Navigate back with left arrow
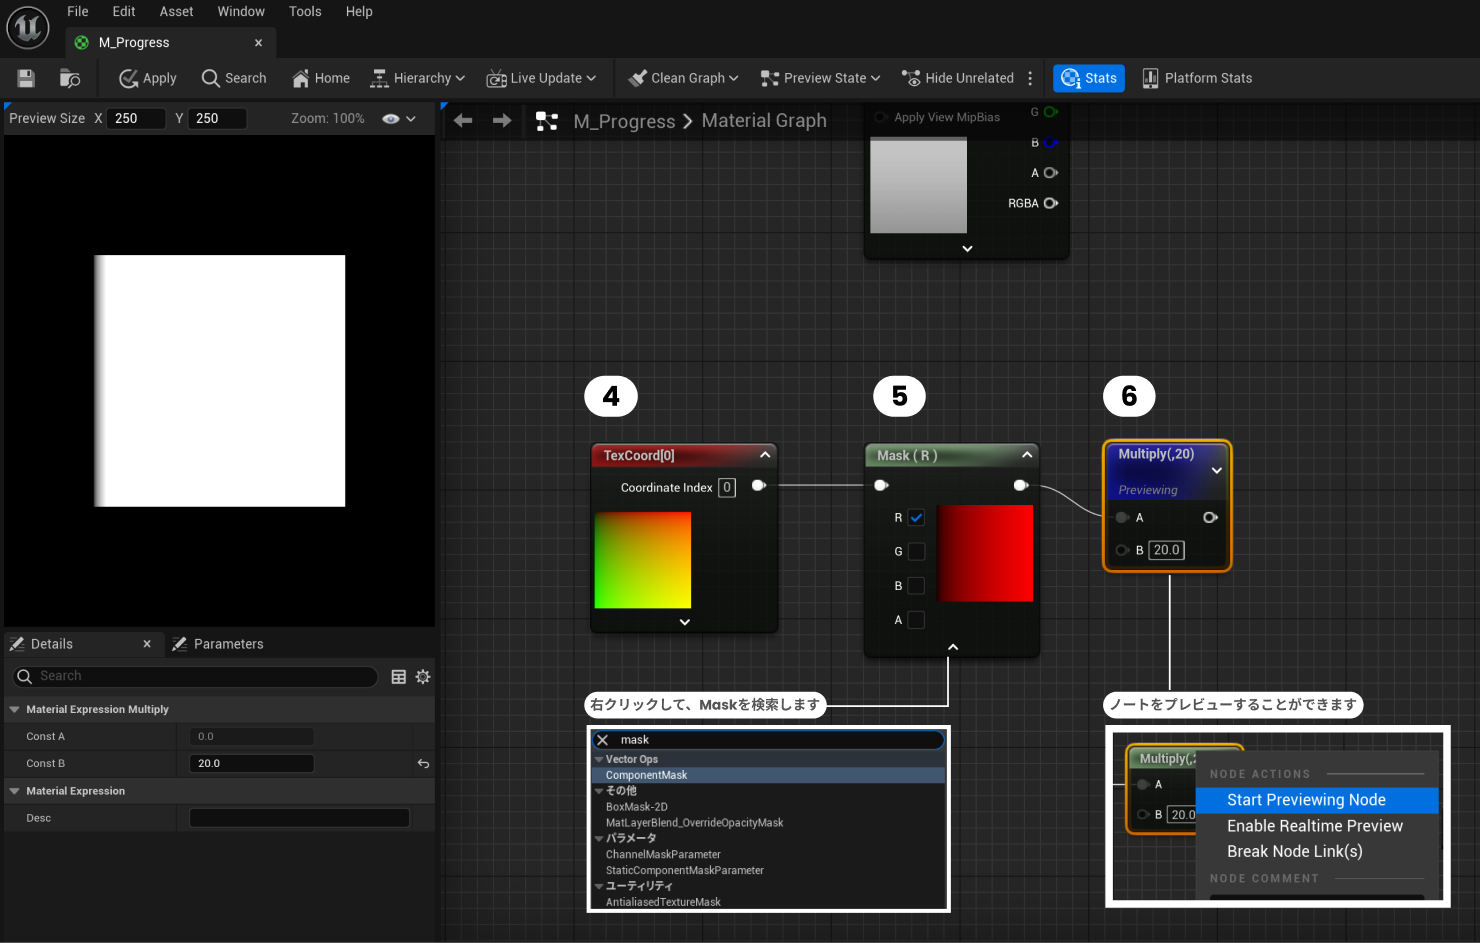Image resolution: width=1480 pixels, height=943 pixels. (x=463, y=121)
